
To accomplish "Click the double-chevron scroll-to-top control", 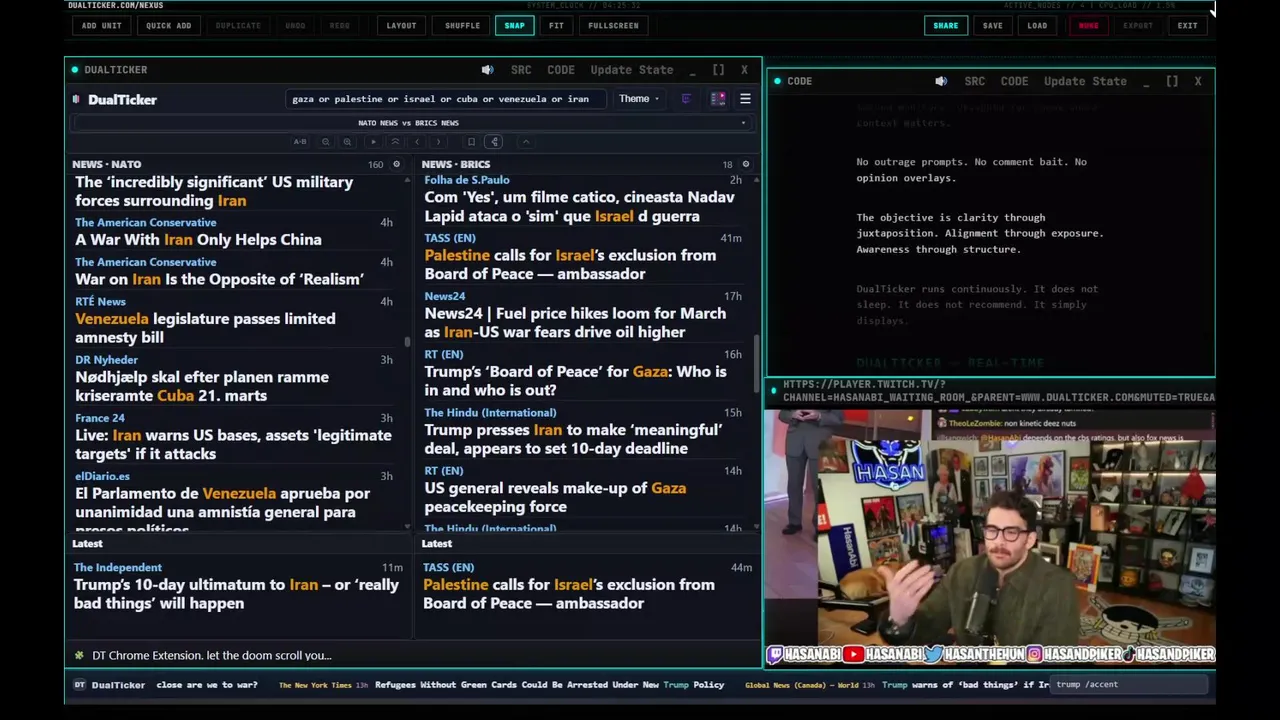I will (395, 142).
